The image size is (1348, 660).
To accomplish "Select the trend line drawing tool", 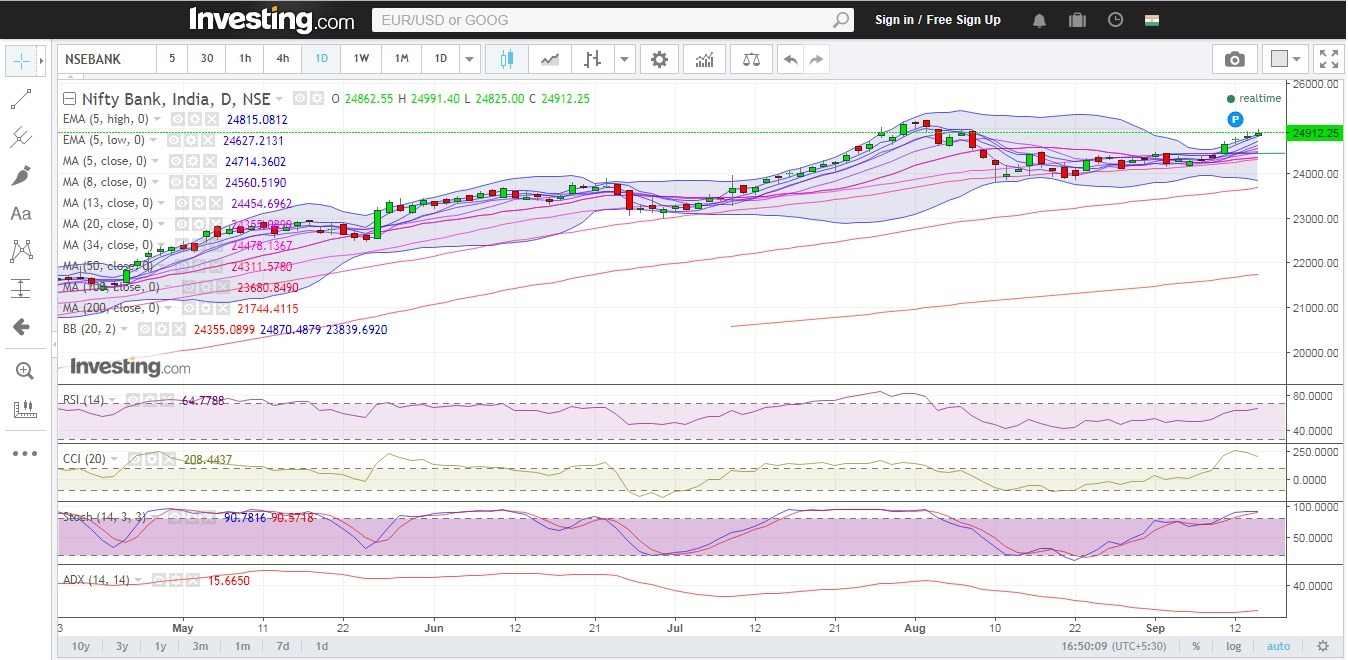I will click(x=21, y=99).
